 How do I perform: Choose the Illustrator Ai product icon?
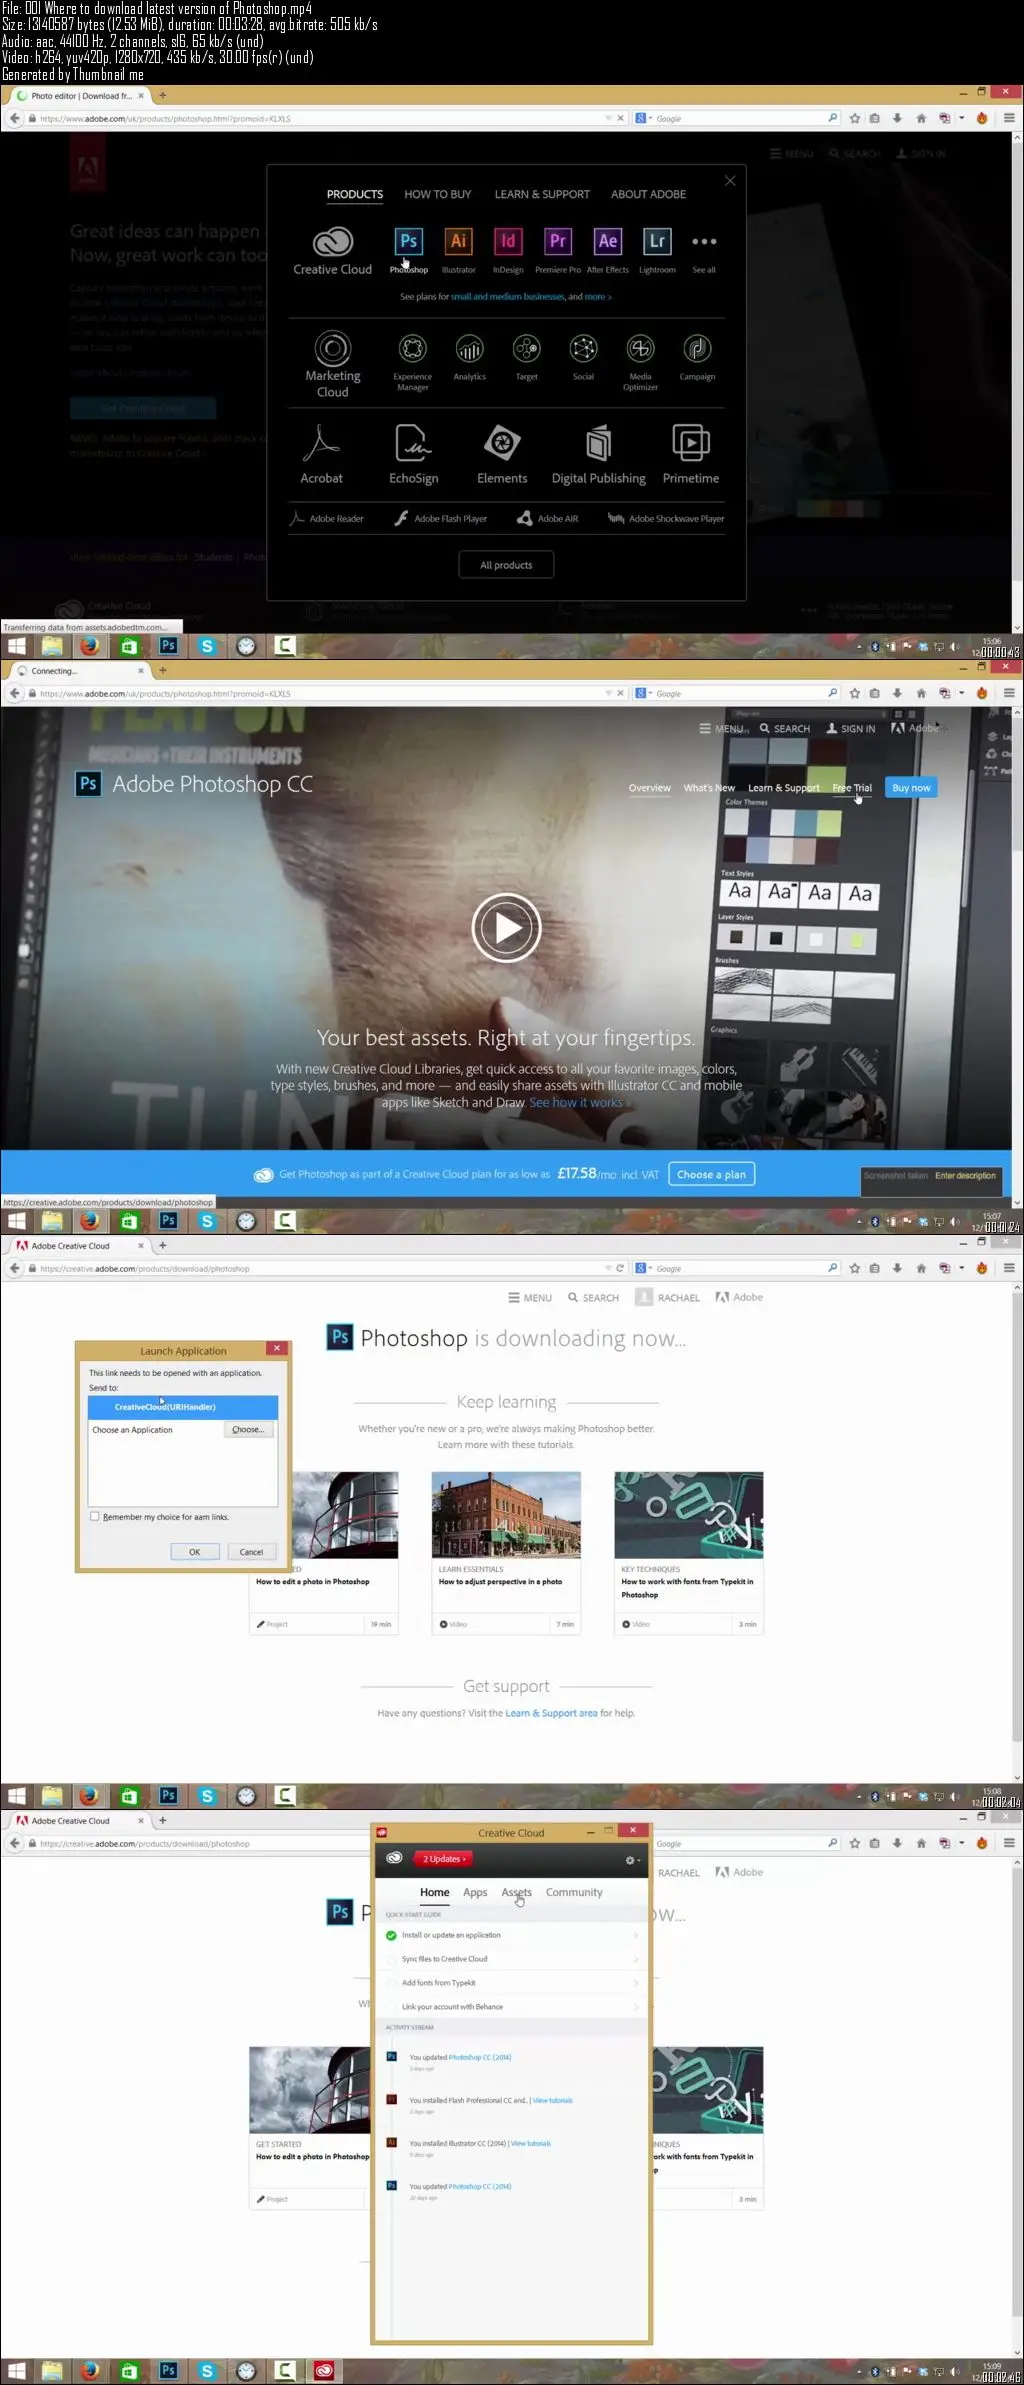(x=458, y=241)
